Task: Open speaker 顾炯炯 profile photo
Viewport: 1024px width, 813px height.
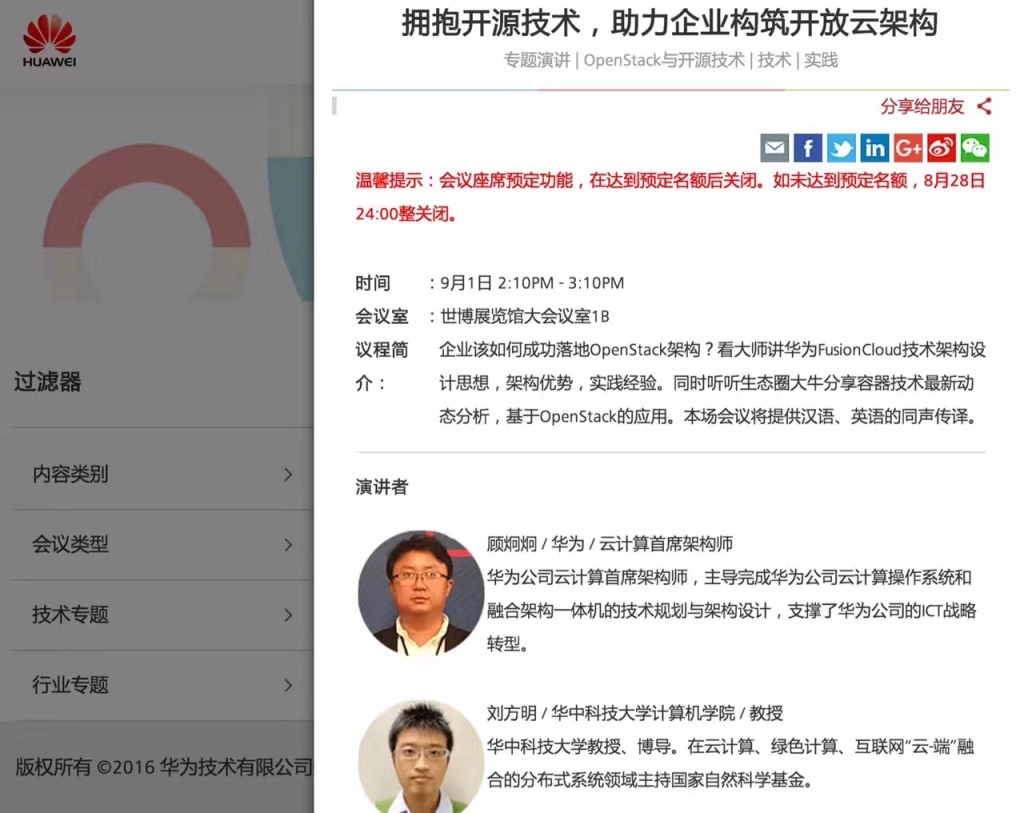Action: (421, 593)
